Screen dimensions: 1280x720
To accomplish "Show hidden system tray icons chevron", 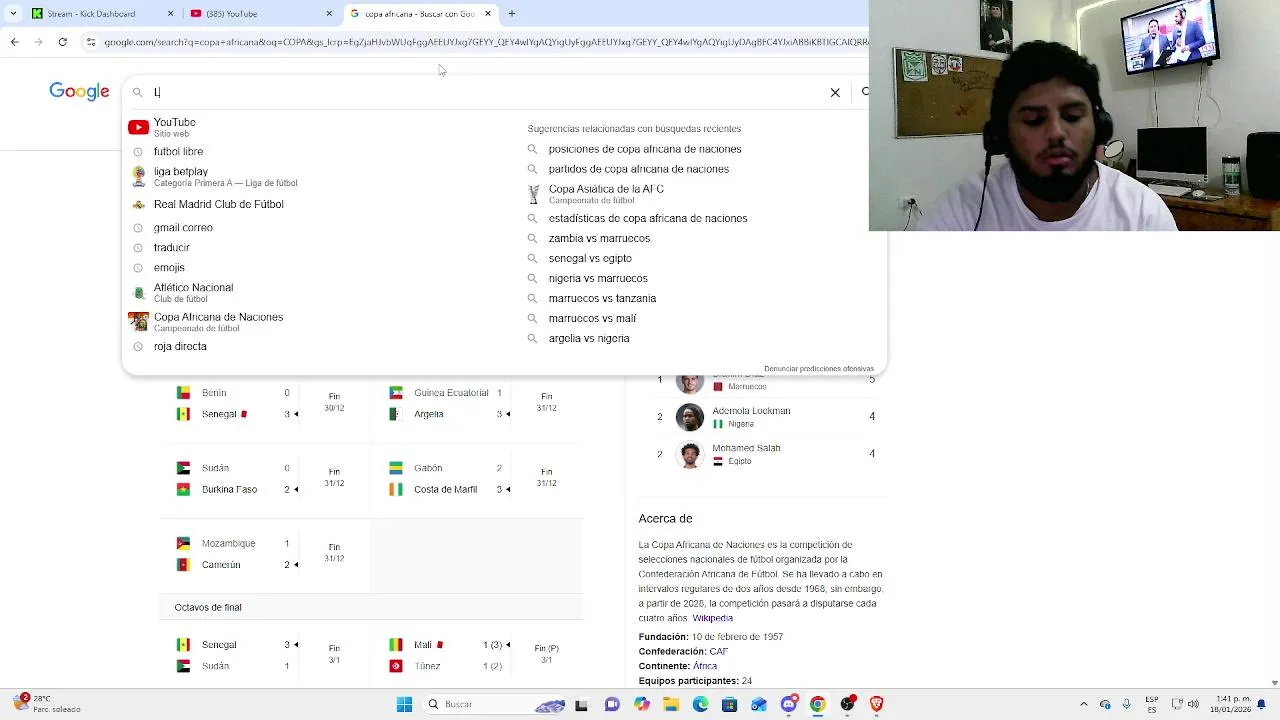I will click(1084, 704).
